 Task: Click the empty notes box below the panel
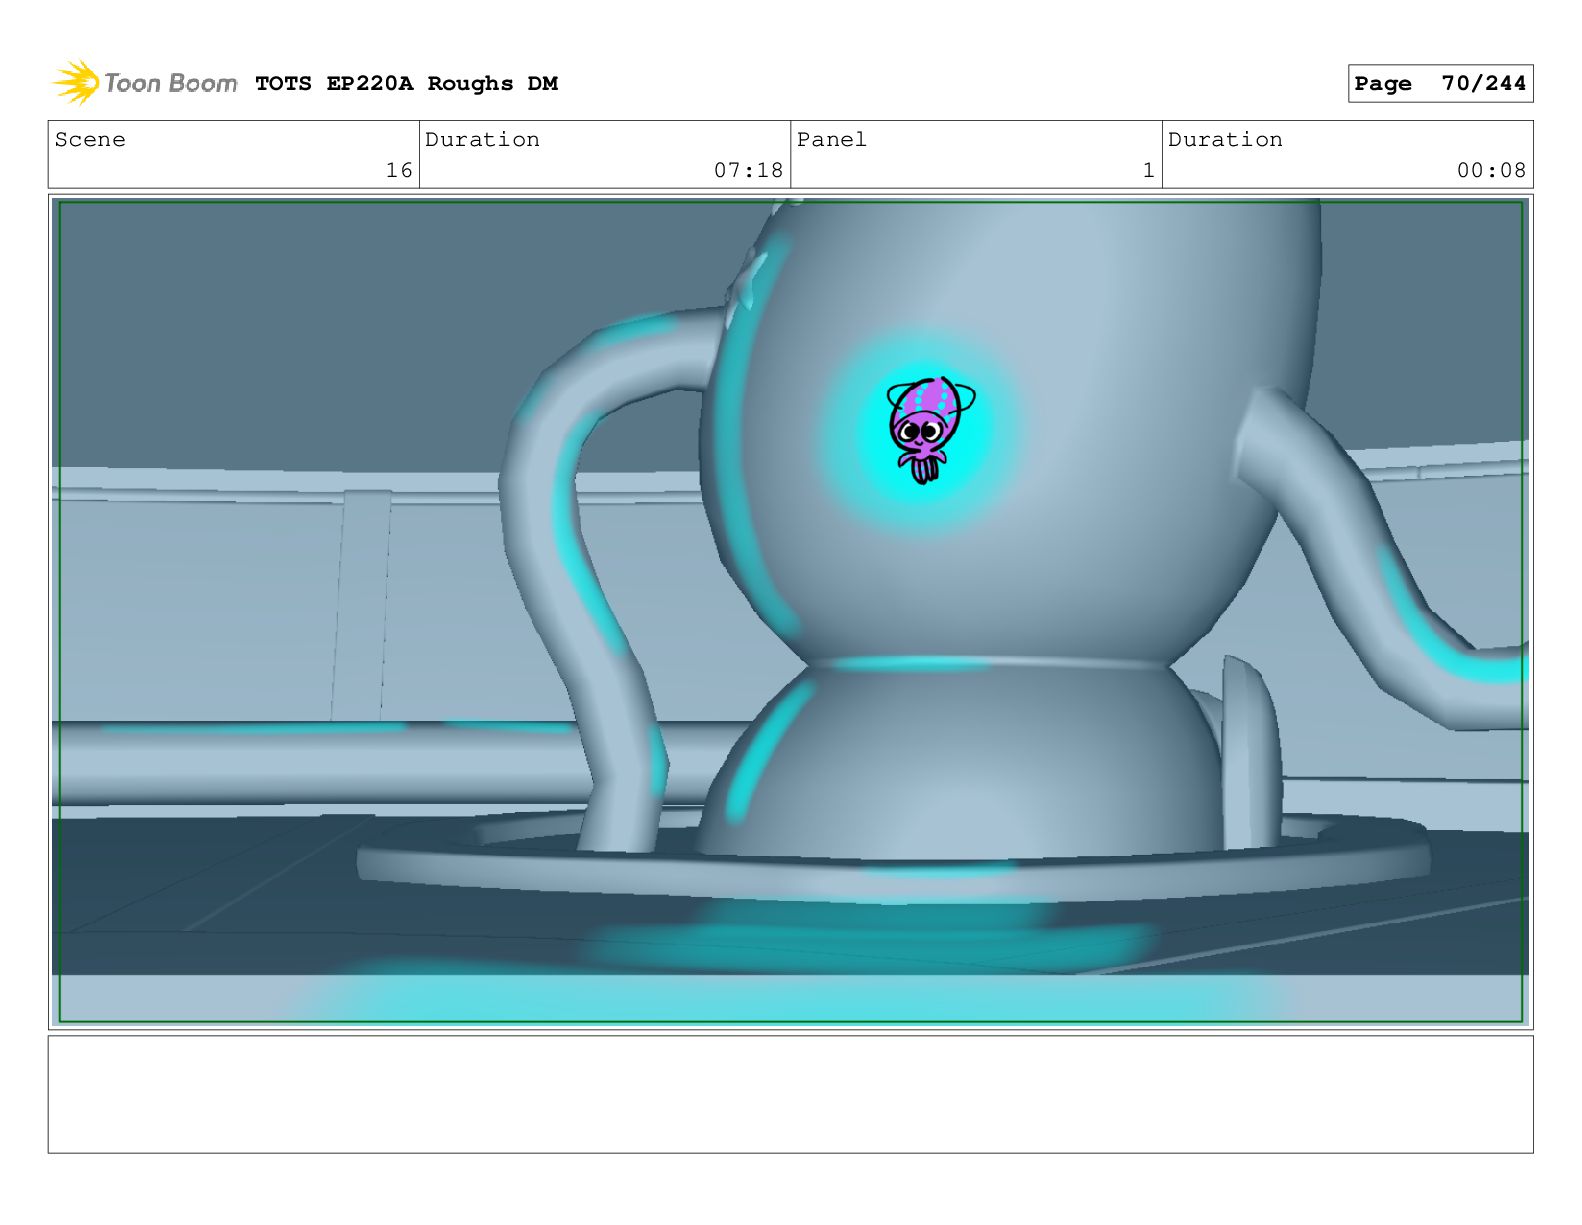[x=790, y=1094]
